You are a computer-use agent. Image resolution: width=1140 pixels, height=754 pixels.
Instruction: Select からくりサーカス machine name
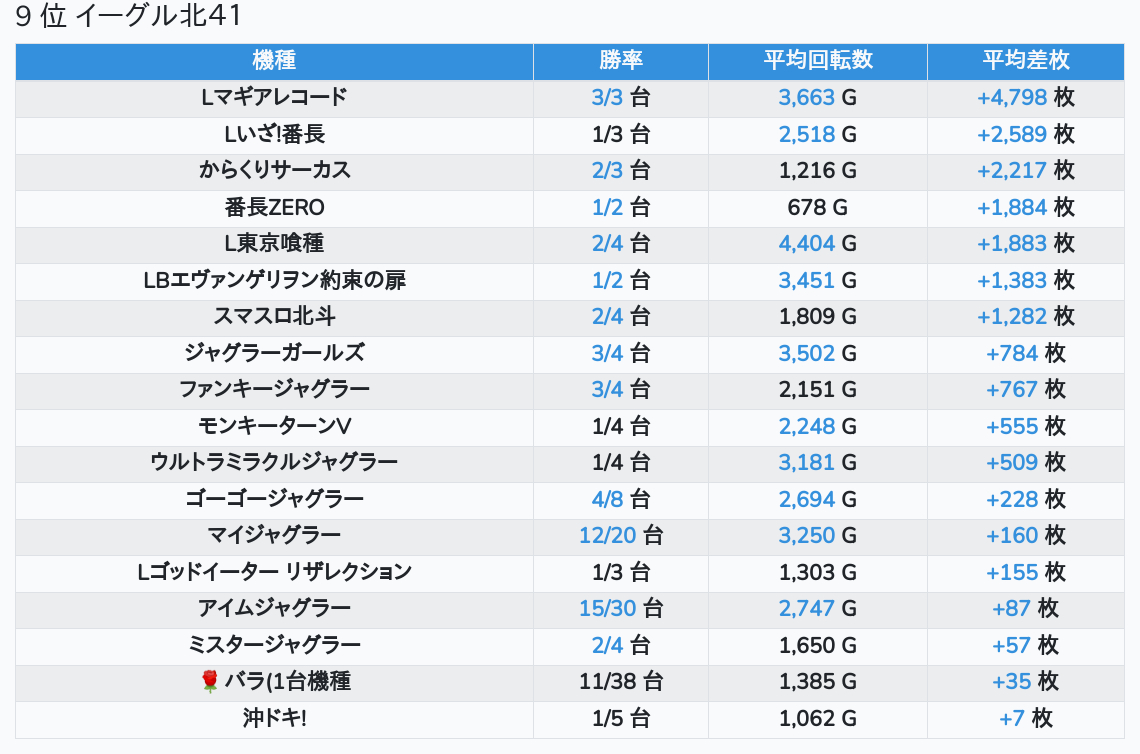pyautogui.click(x=274, y=170)
